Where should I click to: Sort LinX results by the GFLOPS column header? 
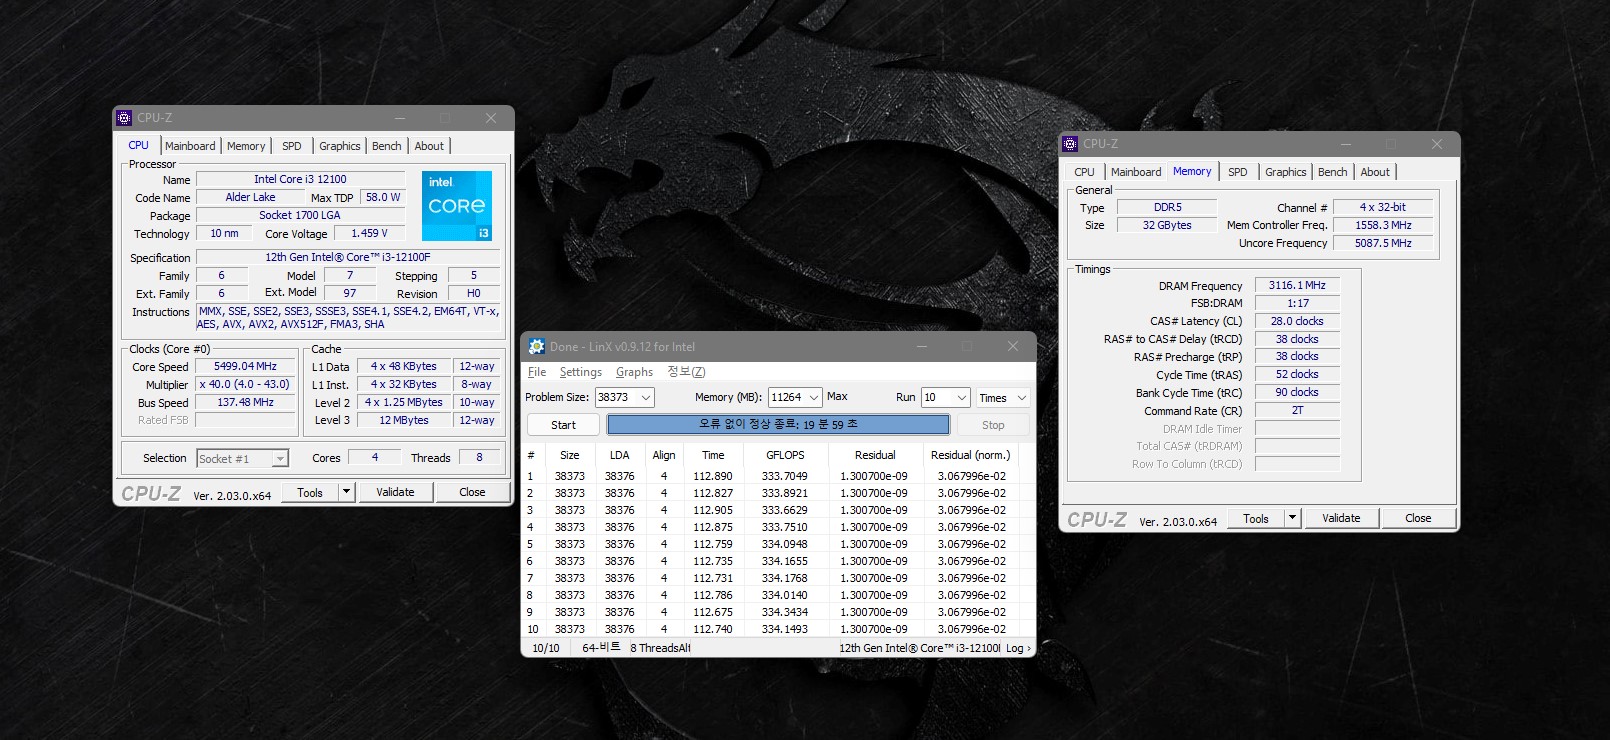[785, 455]
